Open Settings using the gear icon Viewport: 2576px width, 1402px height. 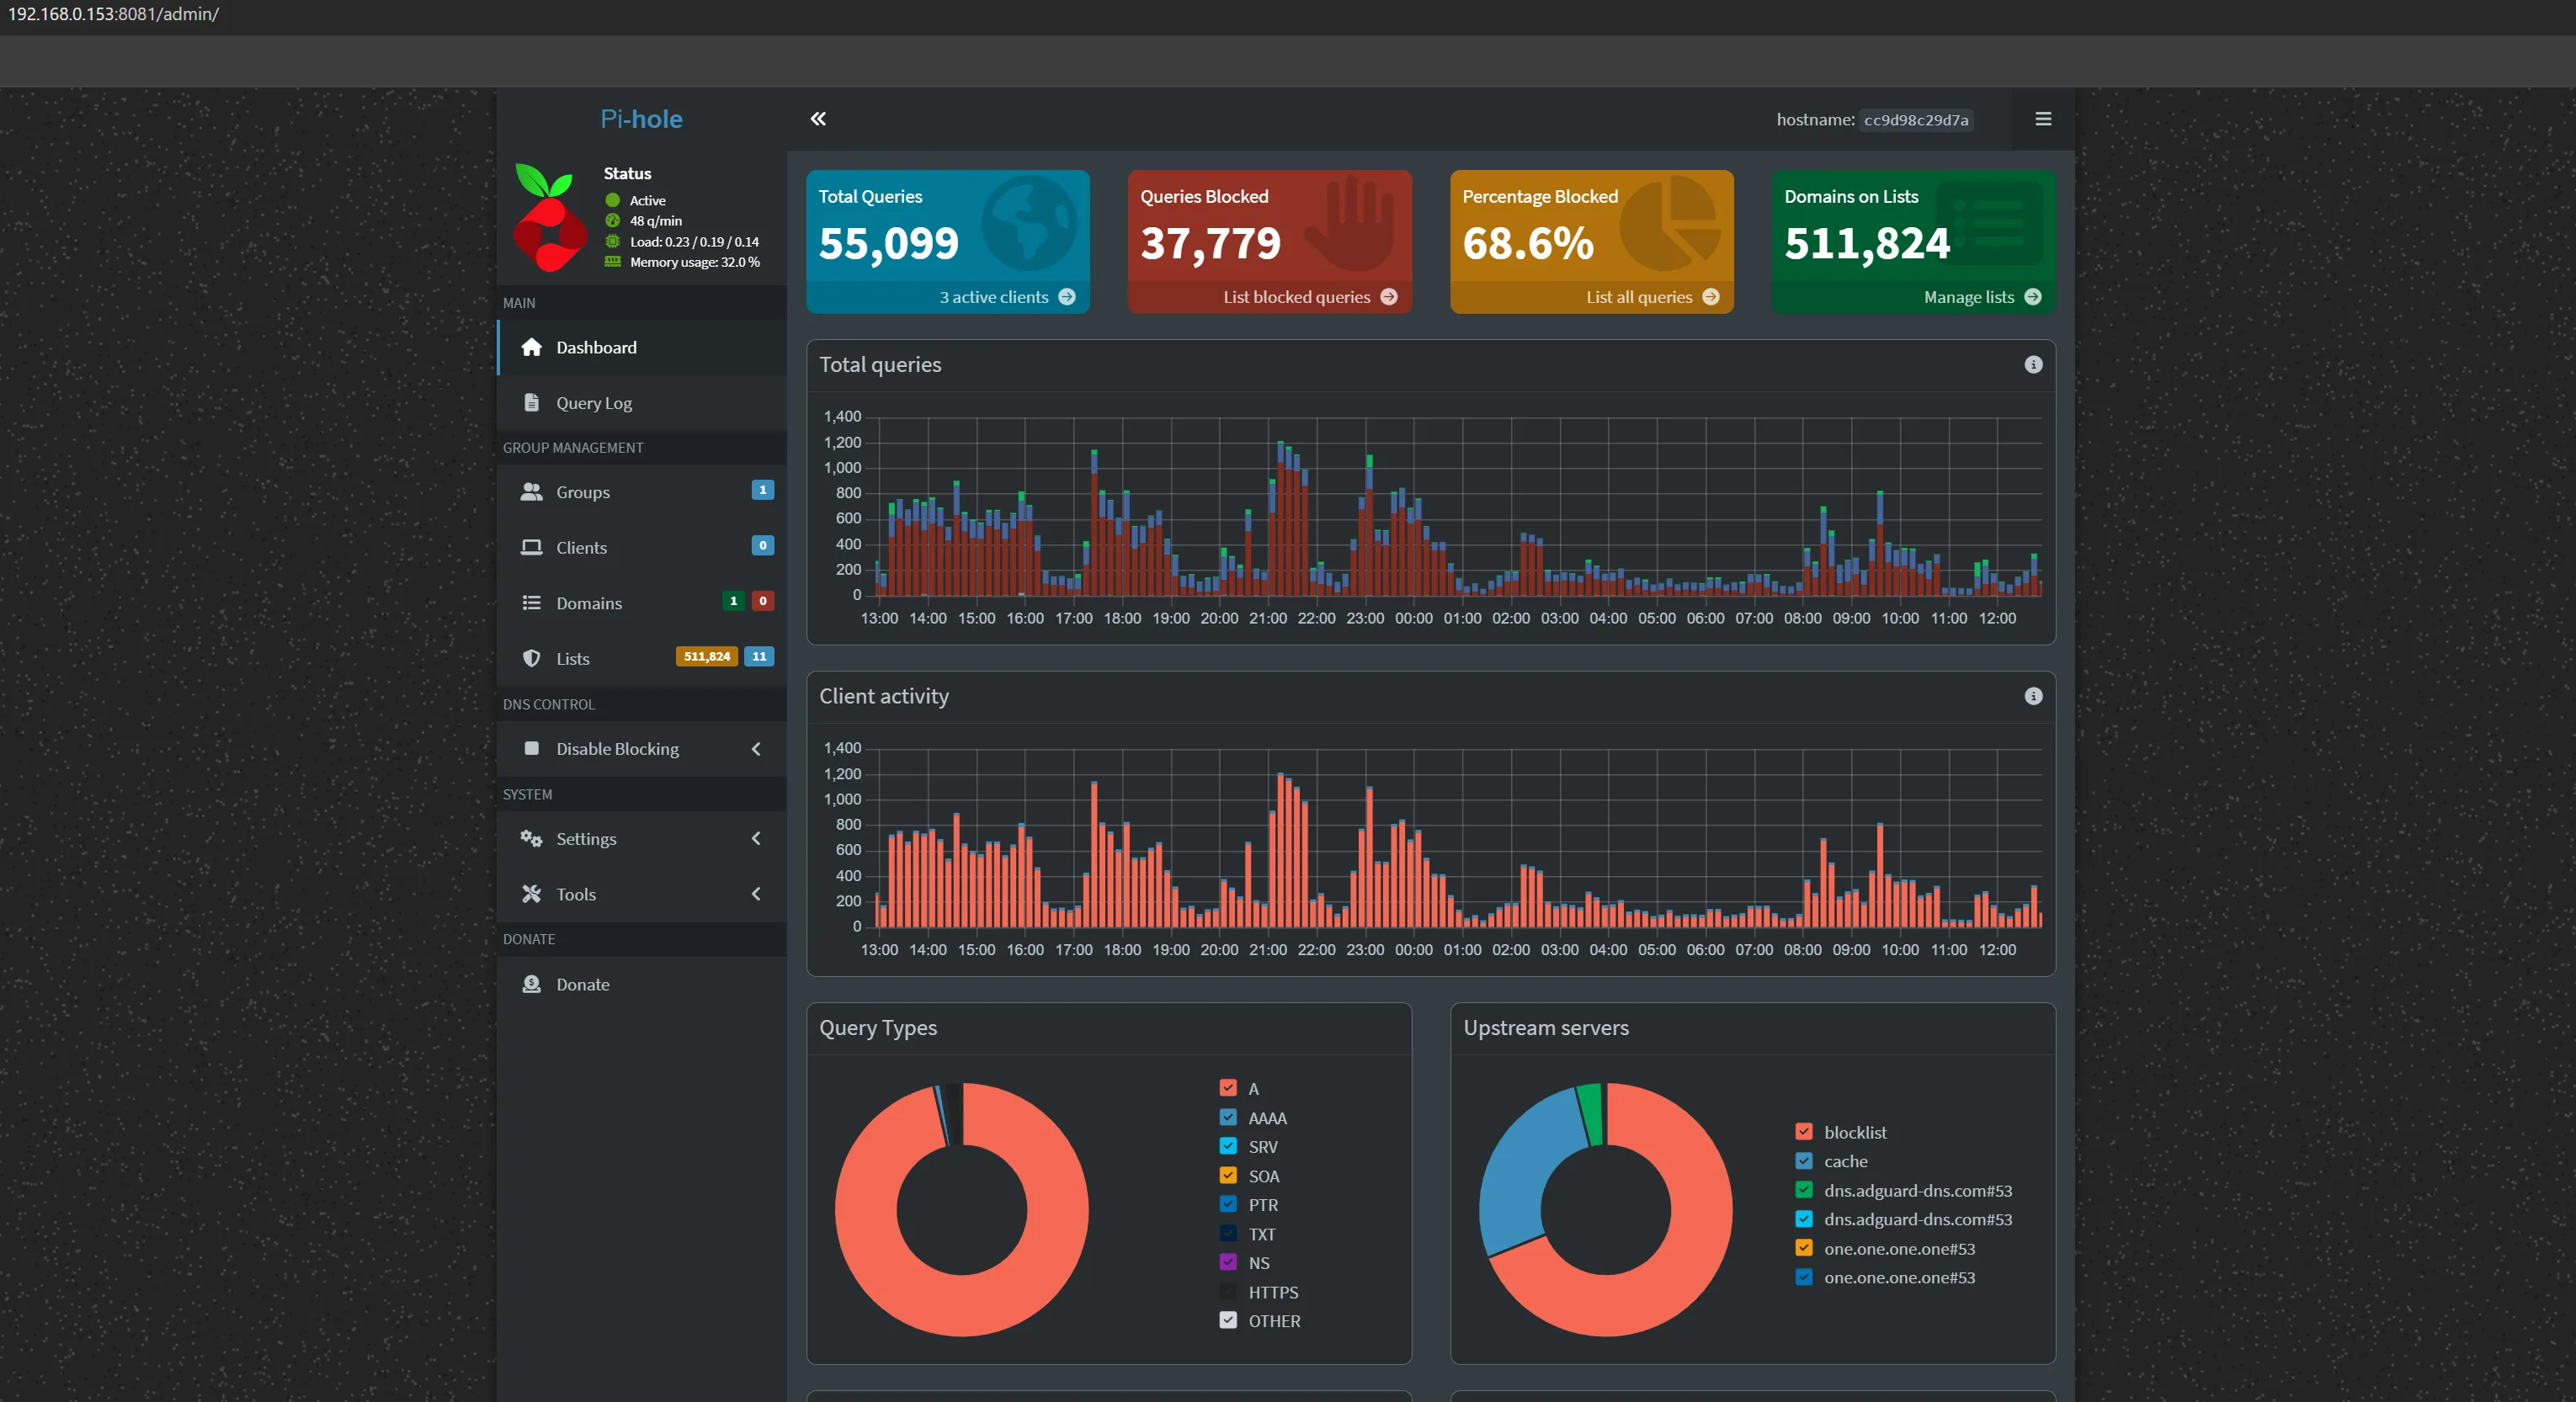point(530,839)
